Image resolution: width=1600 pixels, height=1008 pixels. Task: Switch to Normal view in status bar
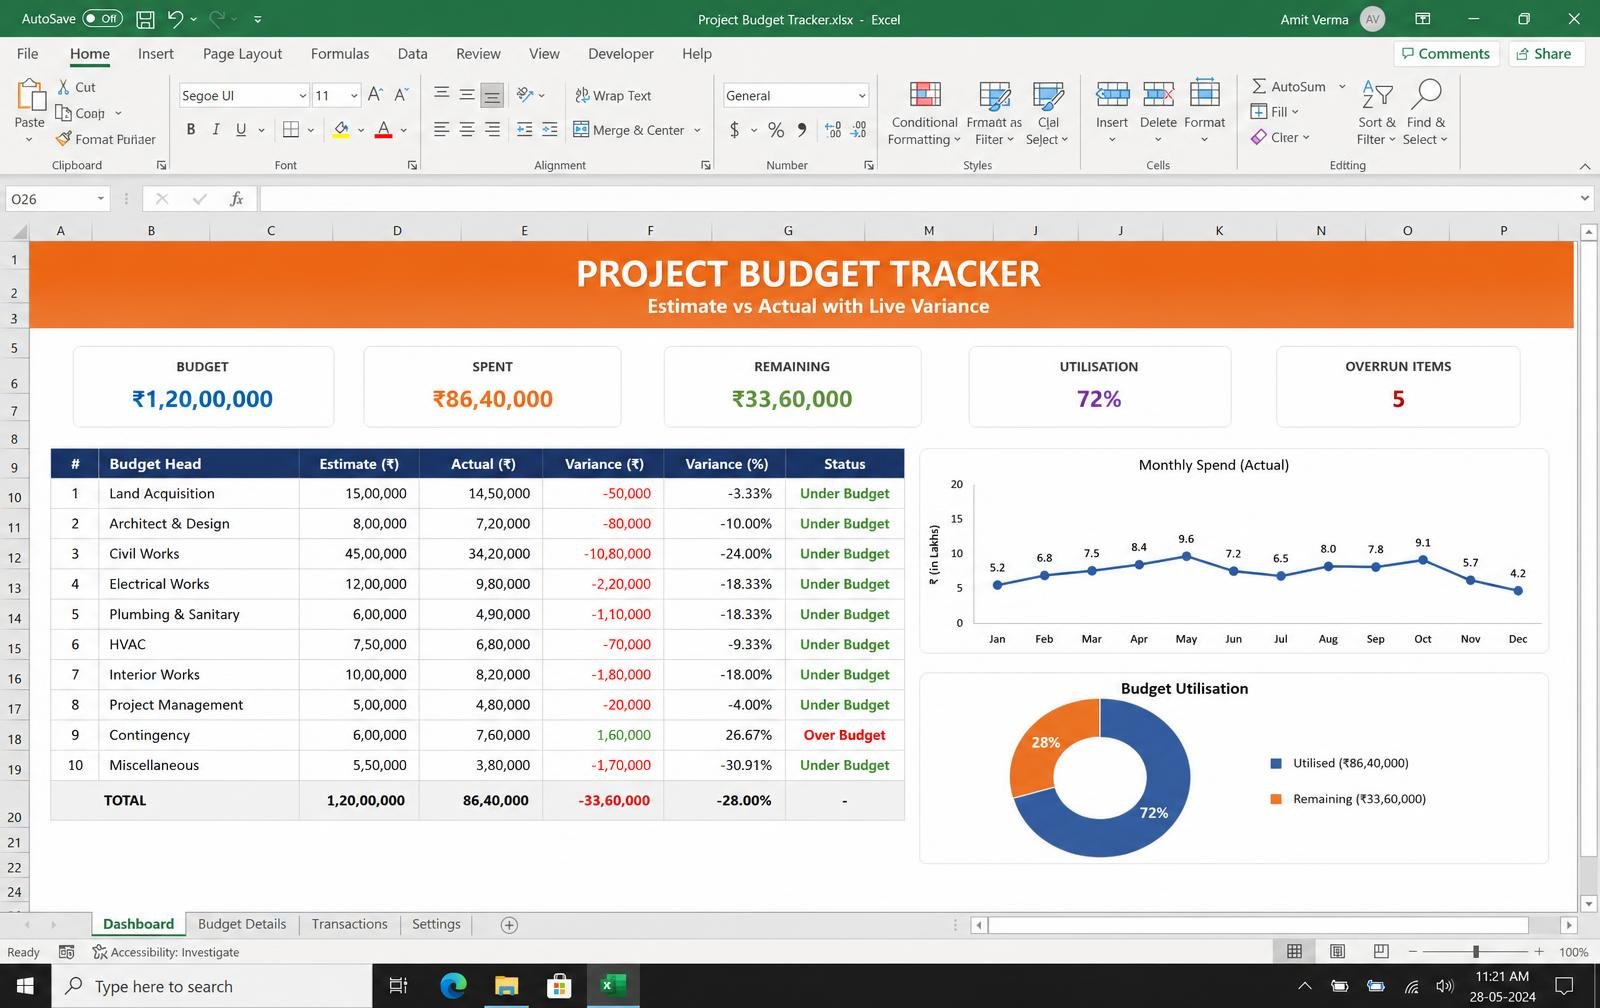click(1294, 951)
